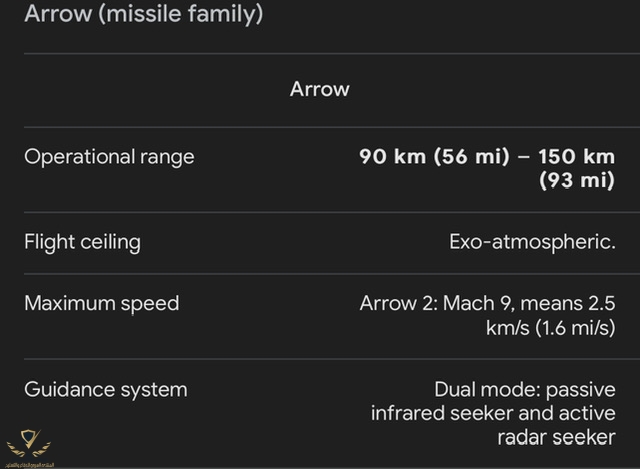This screenshot has height=469, width=640.
Task: Click the dash between the range values
Action: 524,157
